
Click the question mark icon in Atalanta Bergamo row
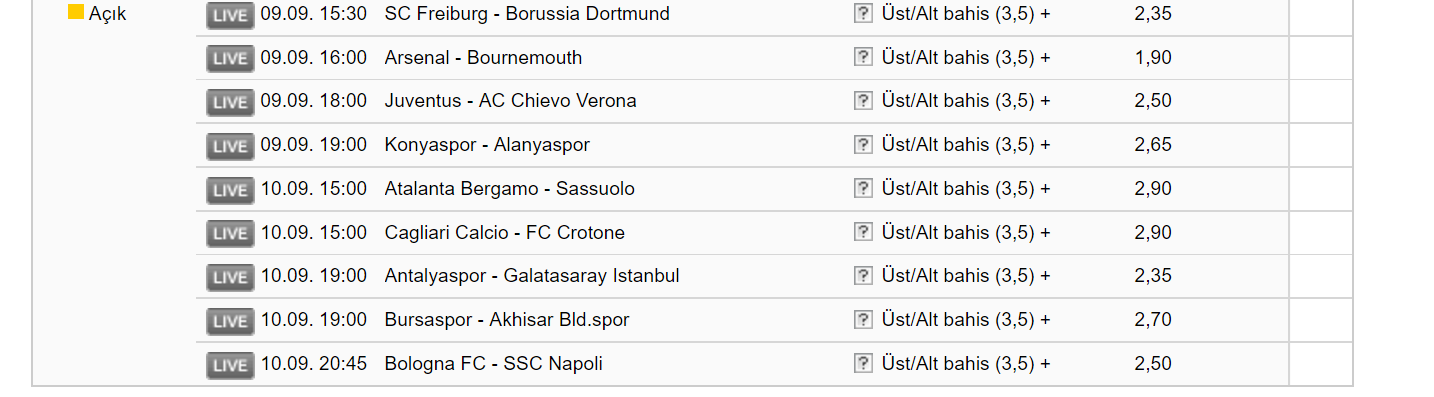863,189
